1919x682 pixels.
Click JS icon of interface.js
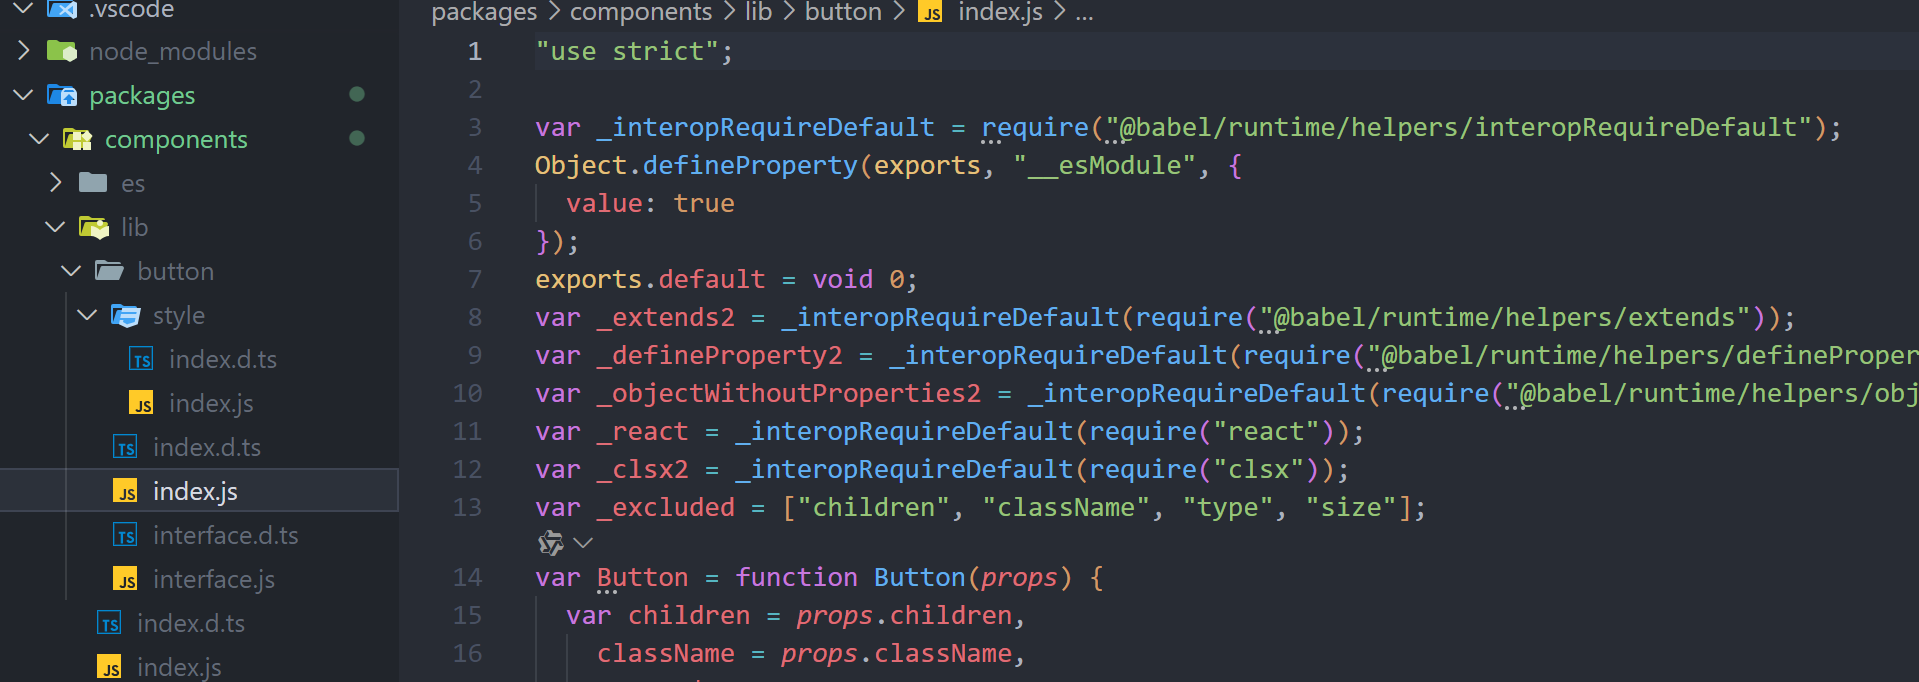pyautogui.click(x=125, y=579)
